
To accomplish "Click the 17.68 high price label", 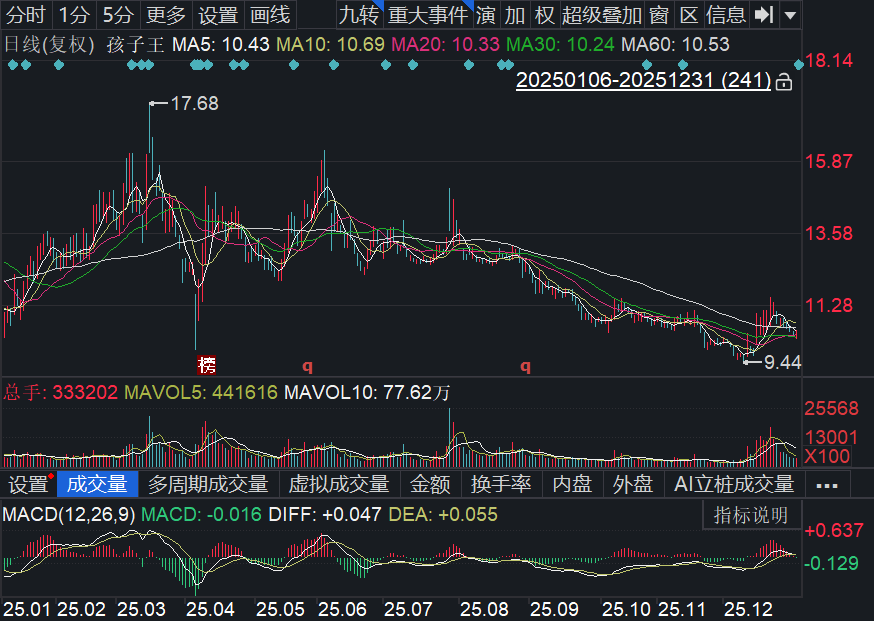I will 194,103.
